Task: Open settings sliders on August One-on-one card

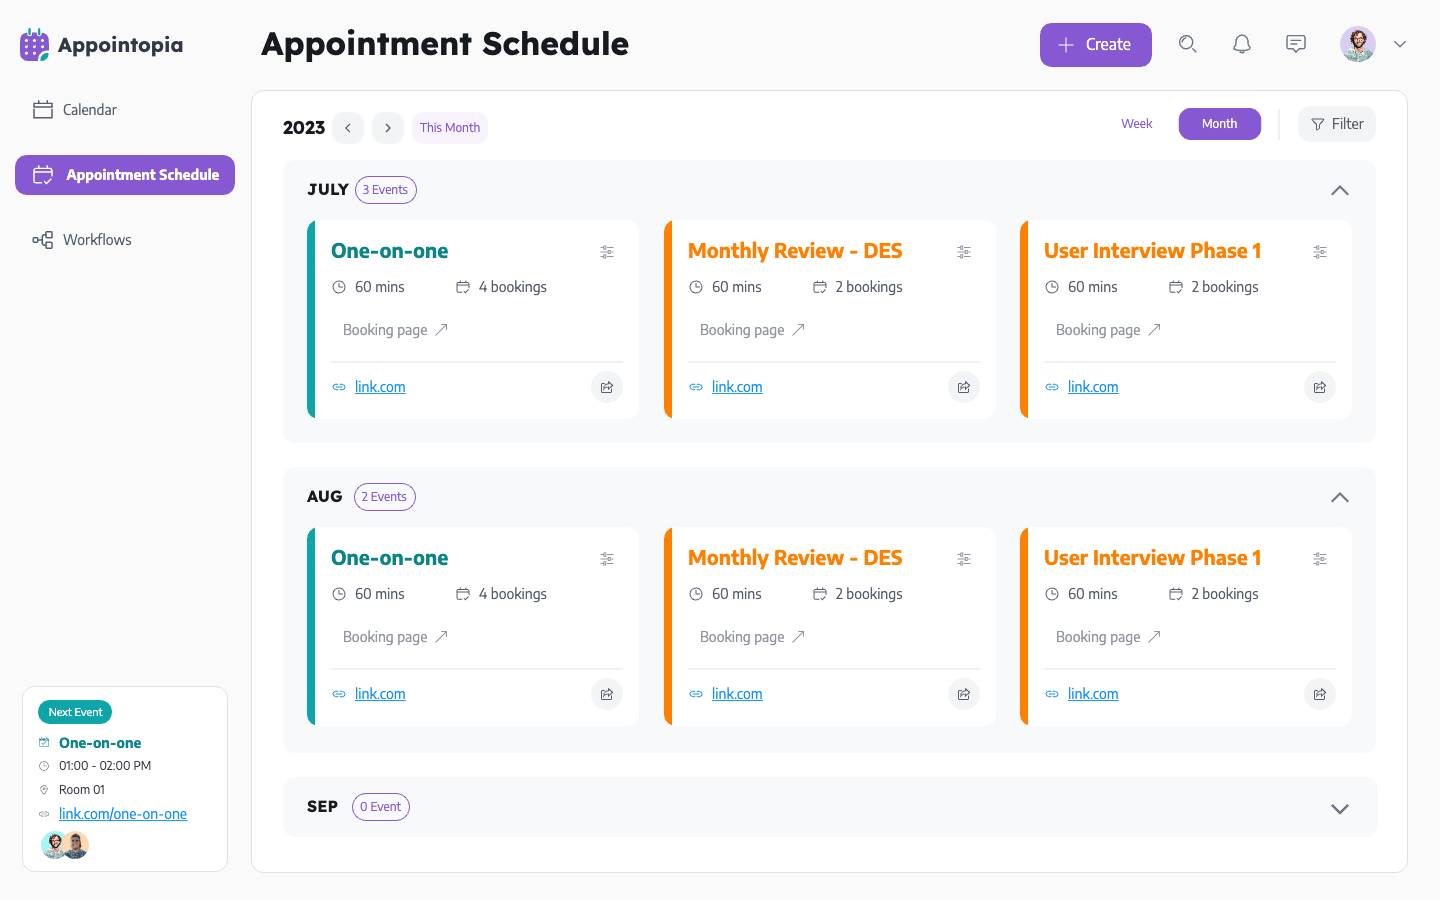Action: click(607, 559)
